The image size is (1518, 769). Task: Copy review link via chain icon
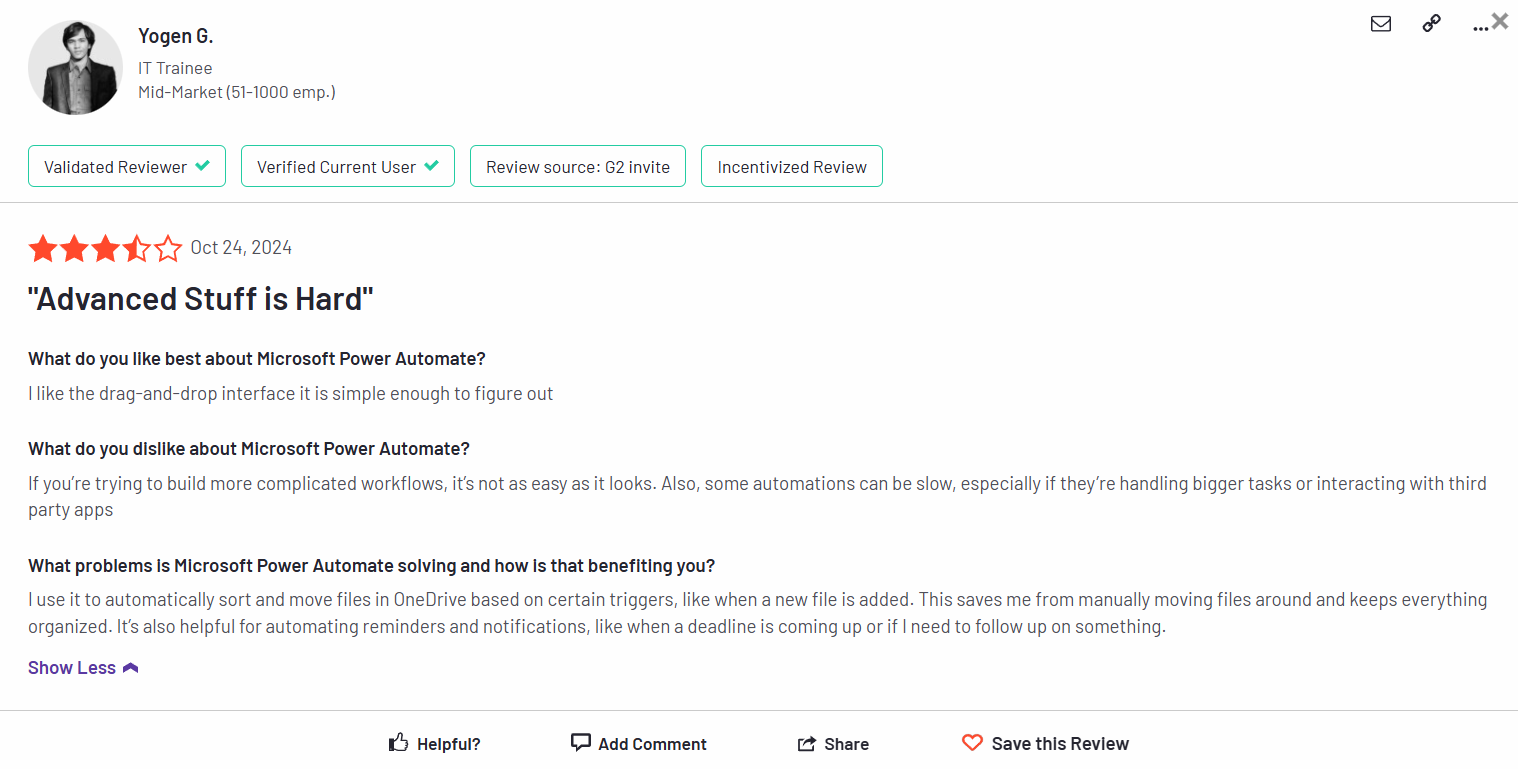tap(1432, 24)
